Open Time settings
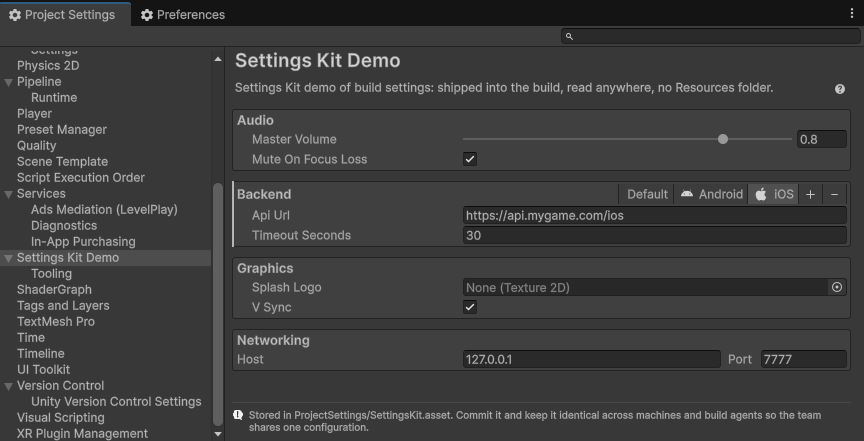The image size is (864, 441). pos(31,337)
